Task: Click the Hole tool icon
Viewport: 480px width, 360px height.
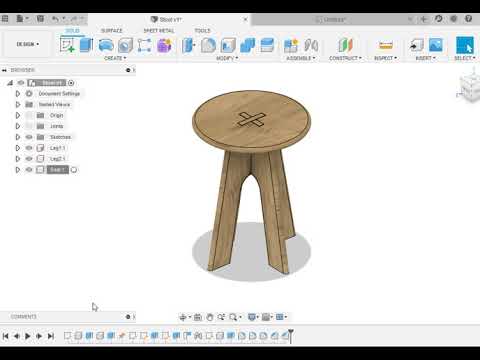Action: coord(125,45)
